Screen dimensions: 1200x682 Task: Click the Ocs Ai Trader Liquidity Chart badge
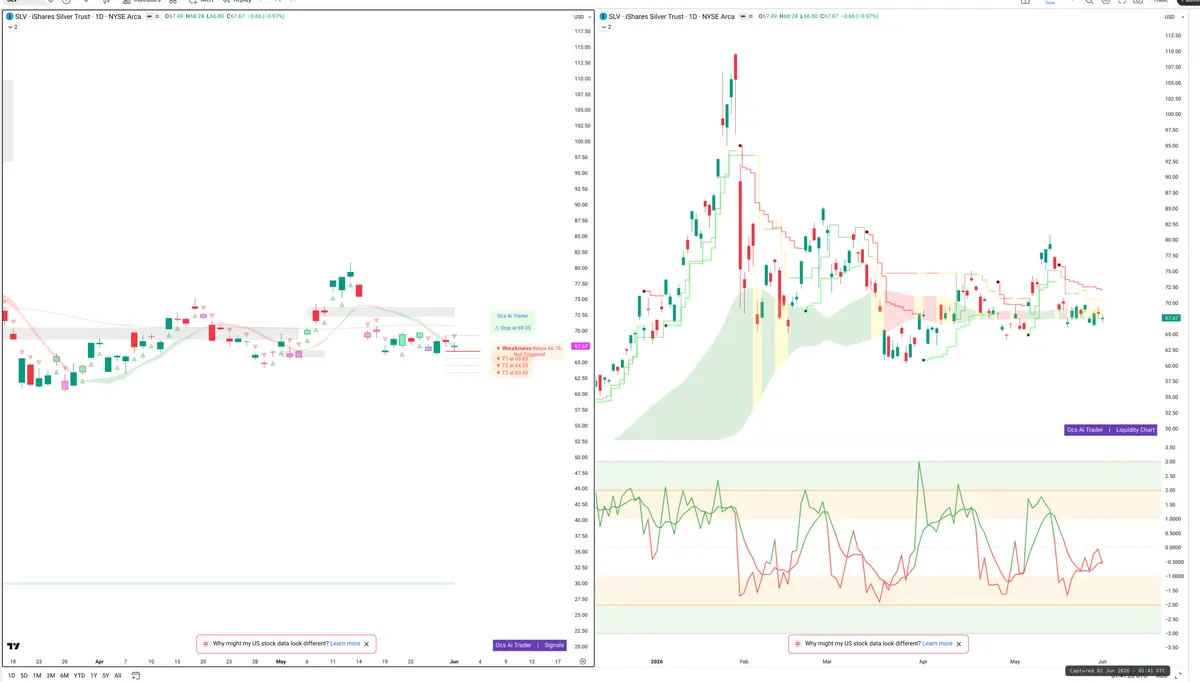(x=1111, y=430)
